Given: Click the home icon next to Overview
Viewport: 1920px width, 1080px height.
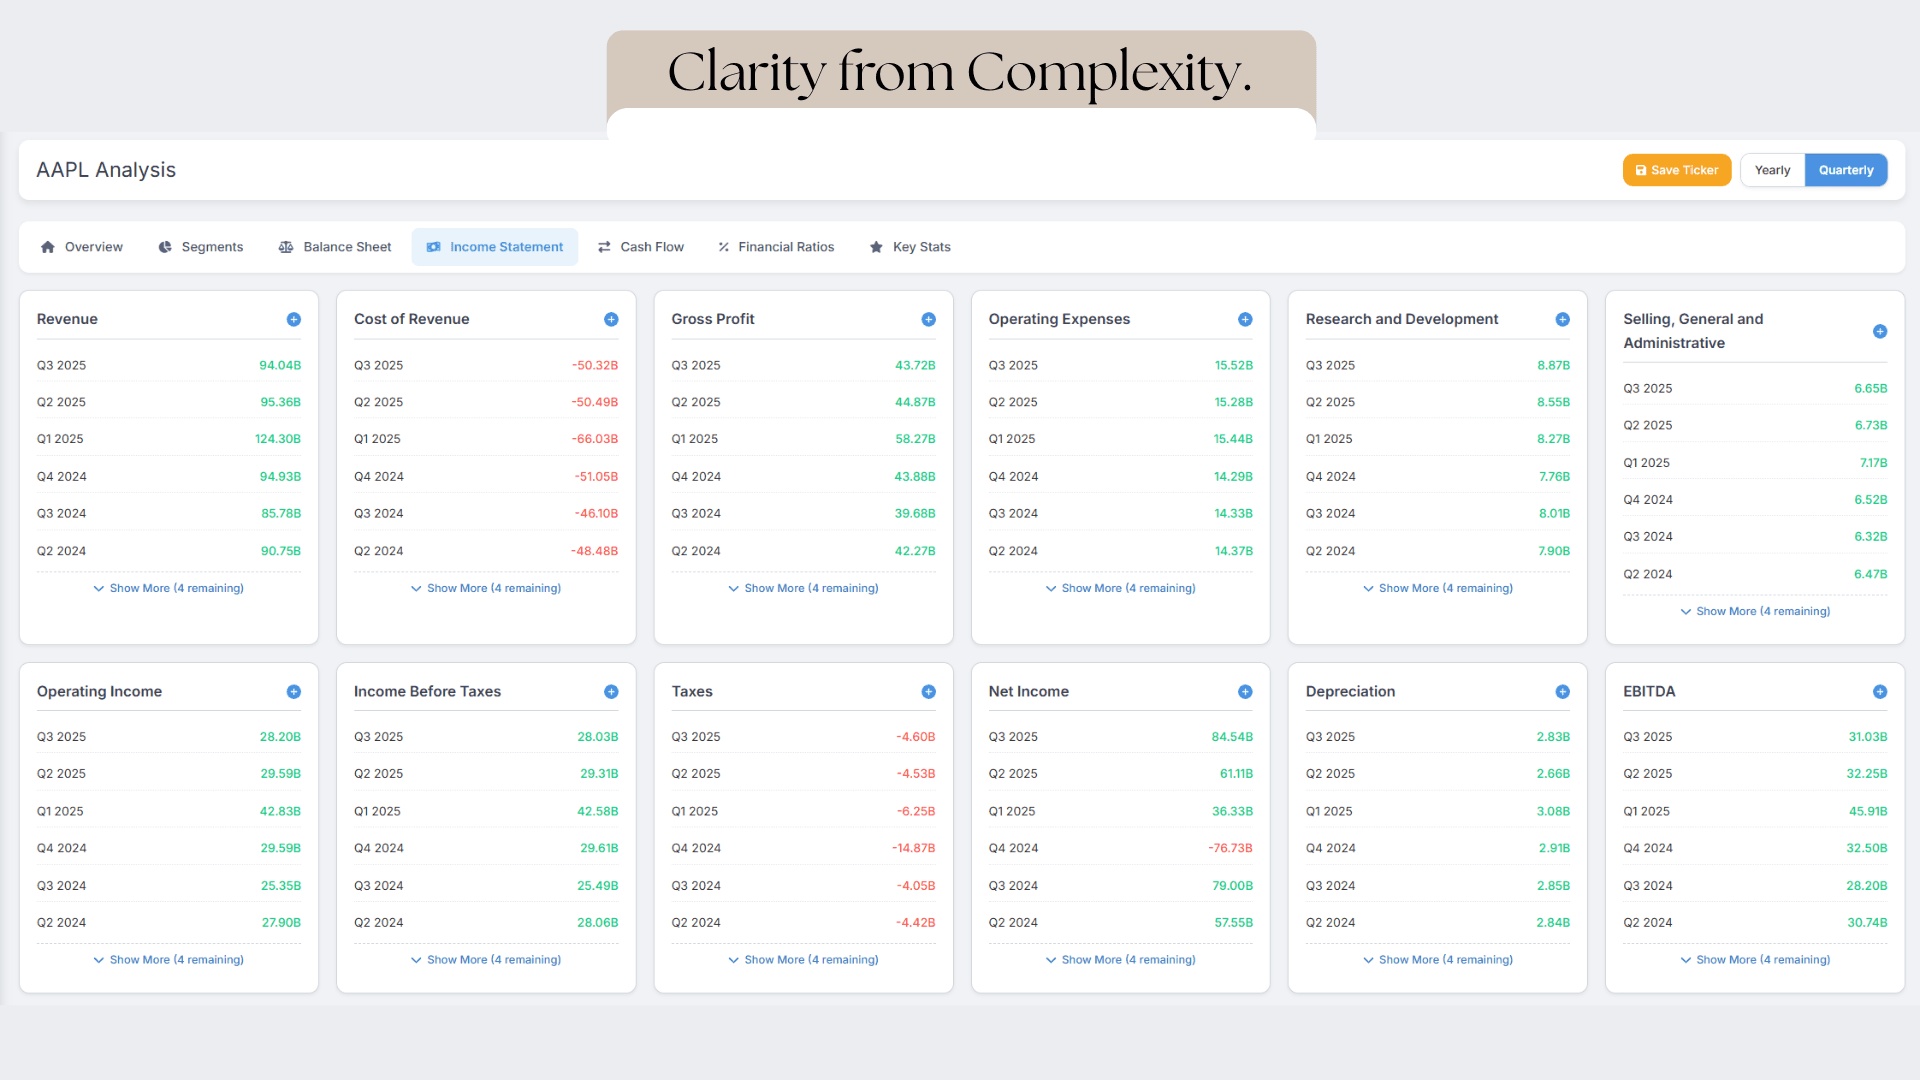Looking at the screenshot, I should pos(48,246).
